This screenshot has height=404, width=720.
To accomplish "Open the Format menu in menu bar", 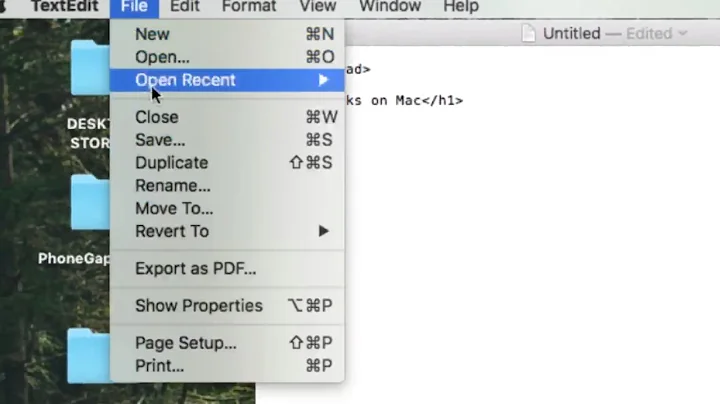I will click(249, 7).
